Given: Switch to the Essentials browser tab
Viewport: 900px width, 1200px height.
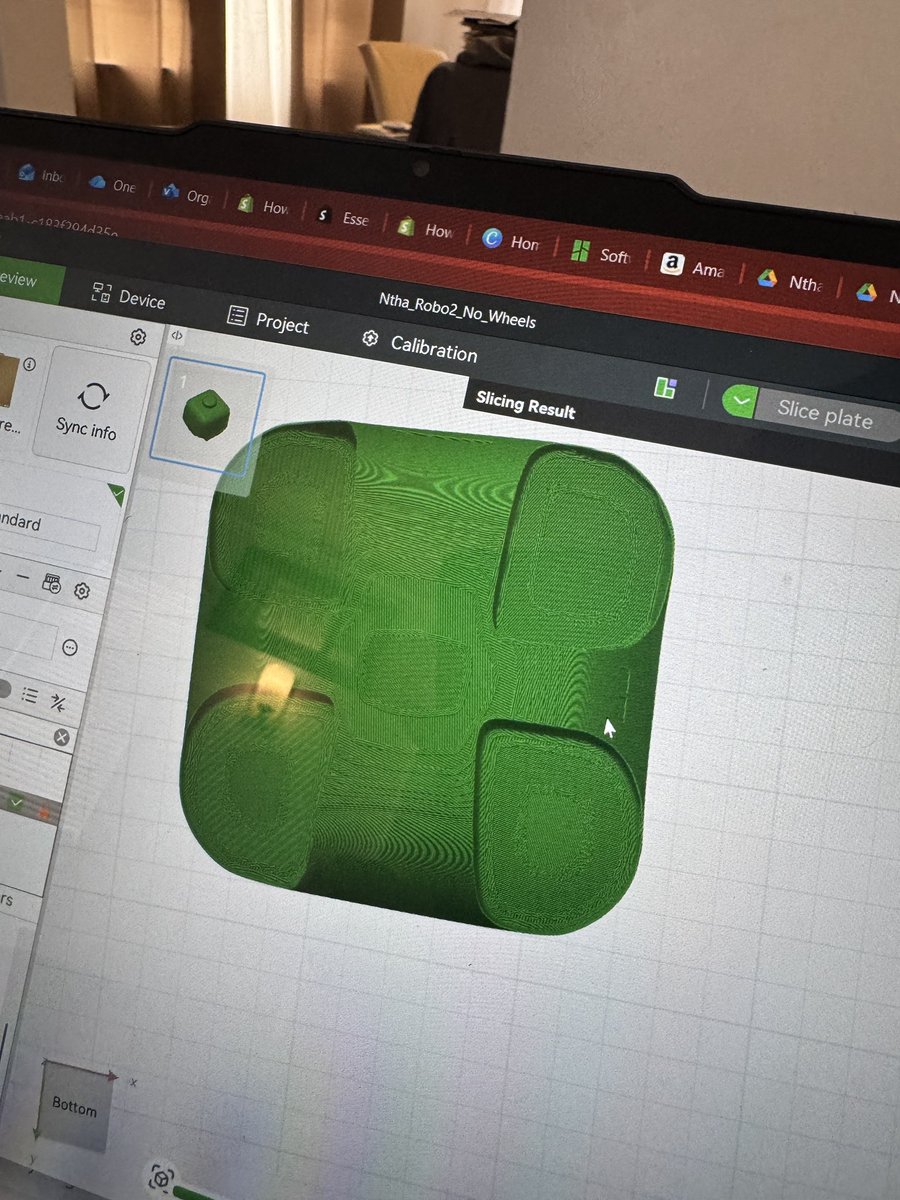Looking at the screenshot, I should tap(342, 216).
